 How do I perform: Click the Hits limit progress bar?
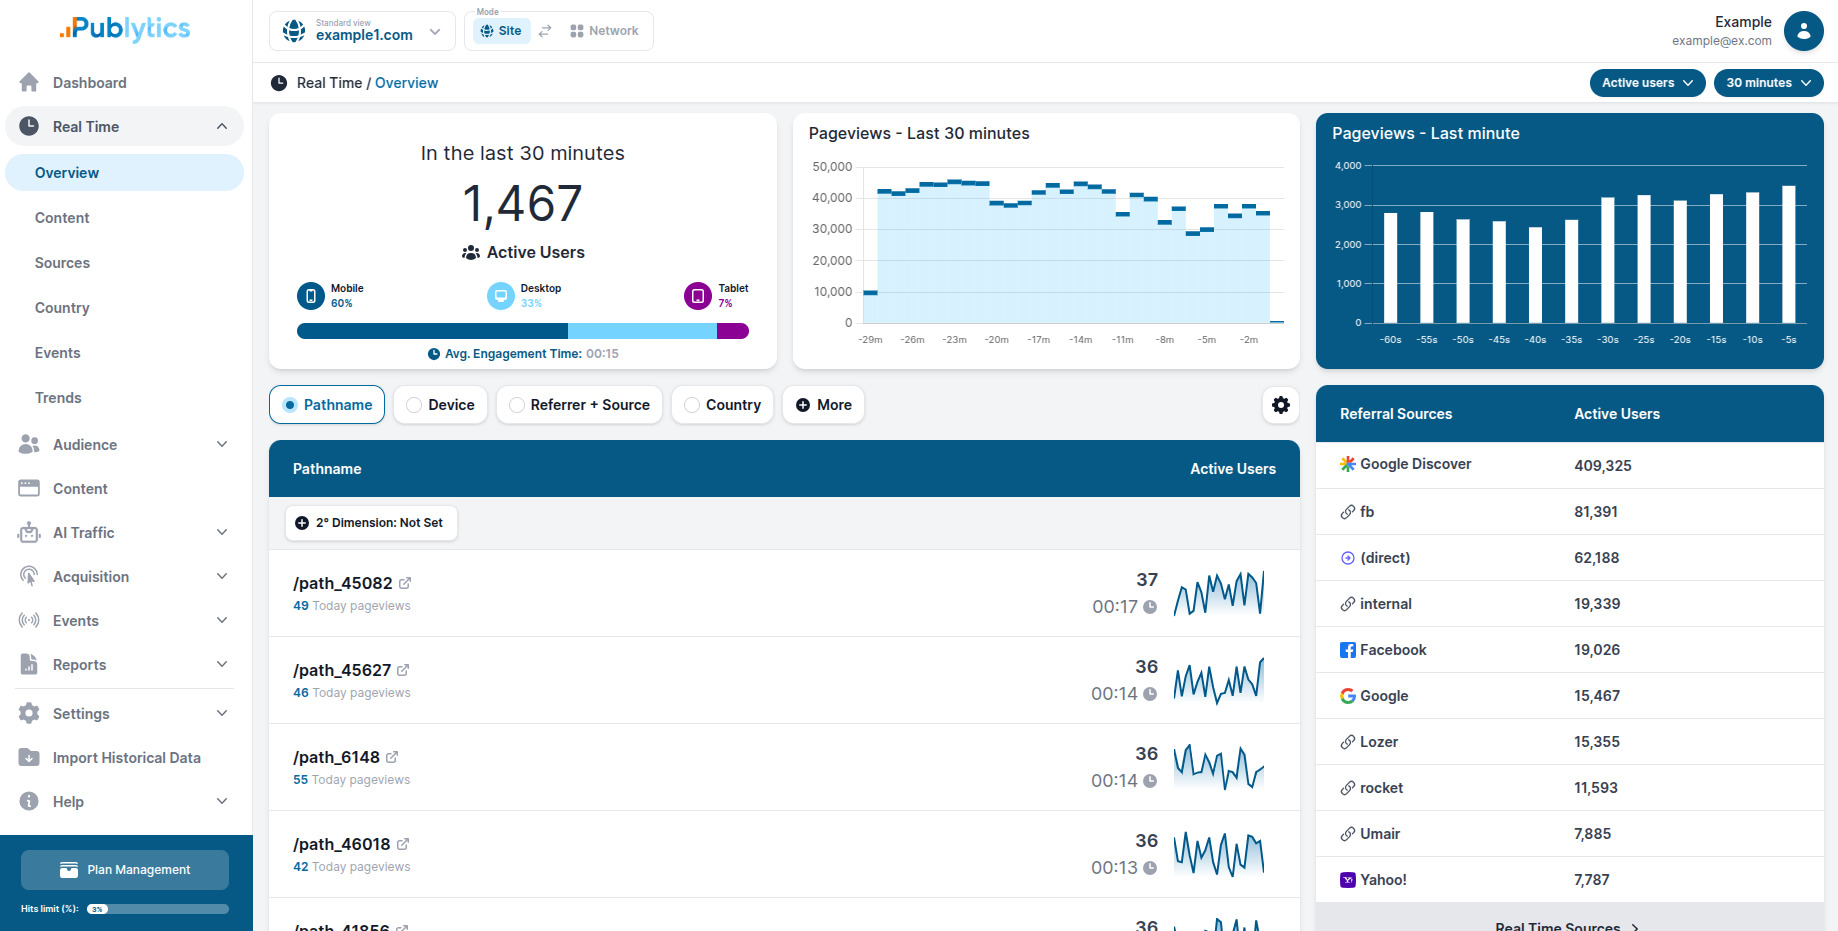(x=157, y=909)
